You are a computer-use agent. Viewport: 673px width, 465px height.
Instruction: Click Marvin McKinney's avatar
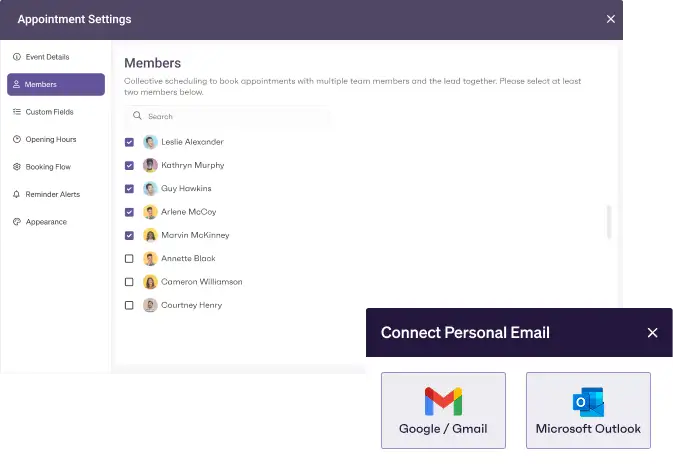click(x=150, y=235)
